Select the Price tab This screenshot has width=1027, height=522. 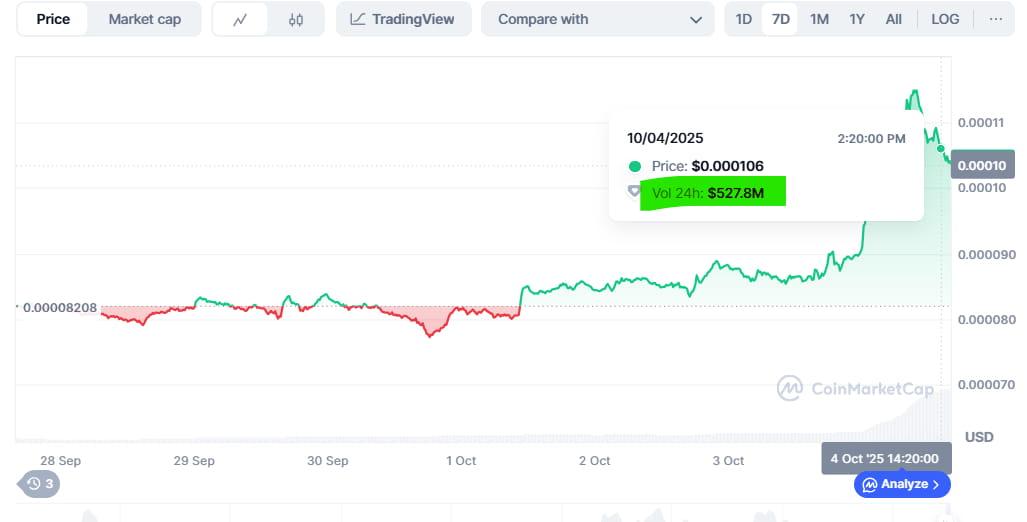tap(52, 19)
